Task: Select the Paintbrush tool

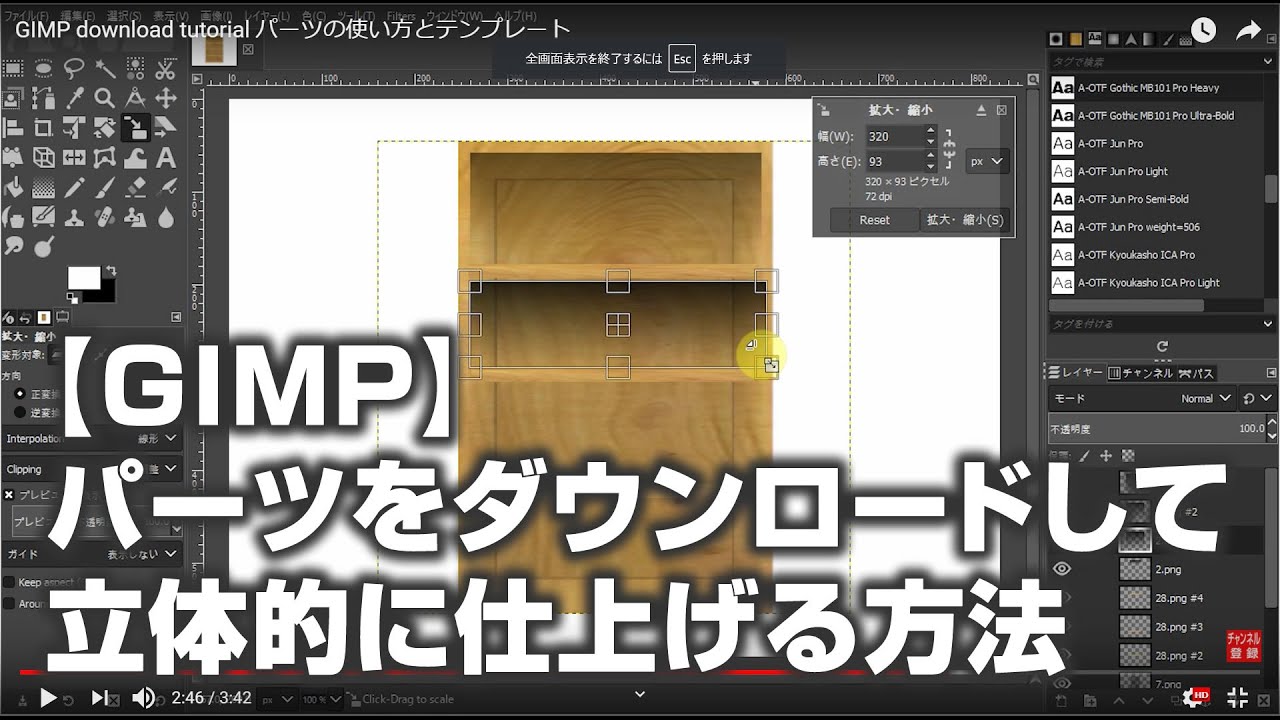Action: (105, 188)
